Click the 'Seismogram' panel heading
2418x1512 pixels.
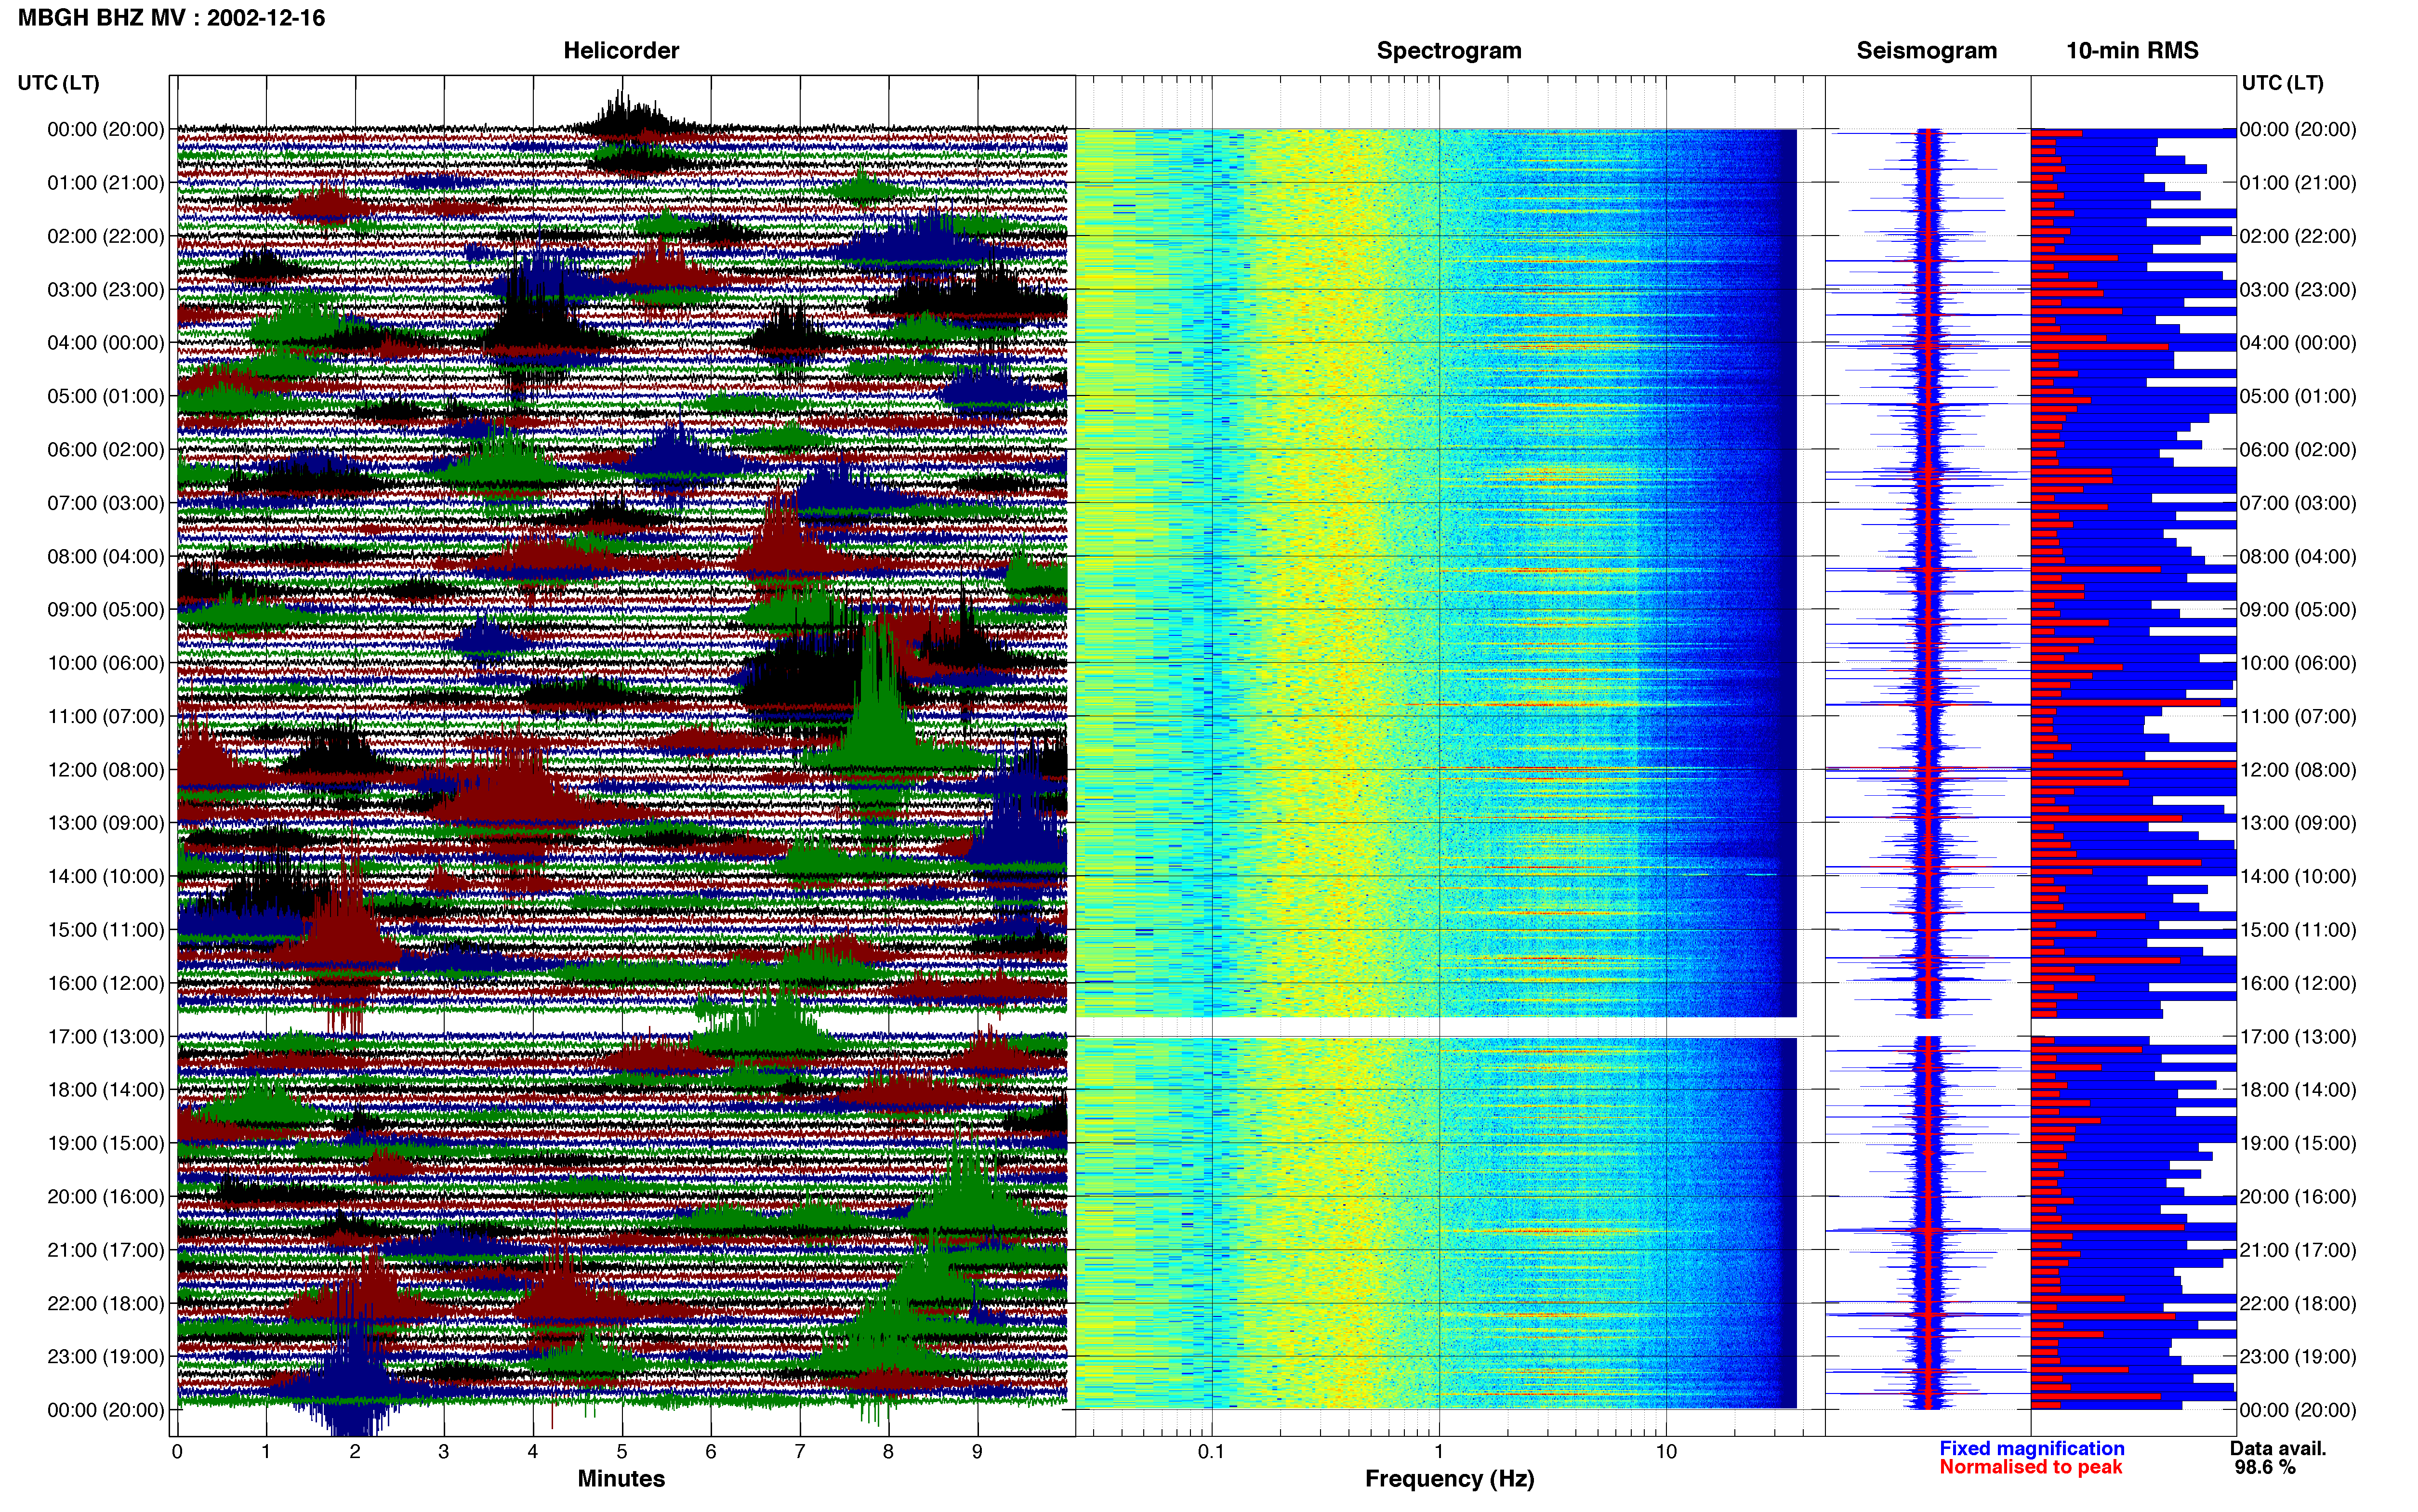pos(1926,51)
